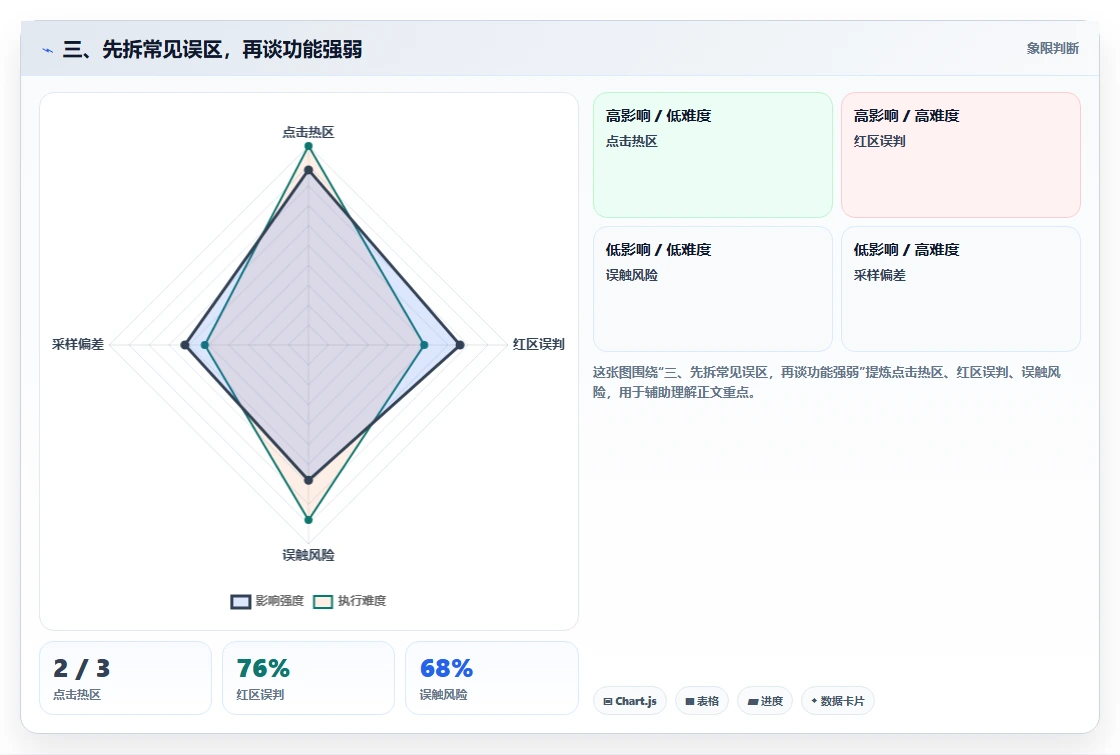The image size is (1120, 755).
Task: Select the 低影响 / 高难度 quadrant card
Action: [961, 289]
